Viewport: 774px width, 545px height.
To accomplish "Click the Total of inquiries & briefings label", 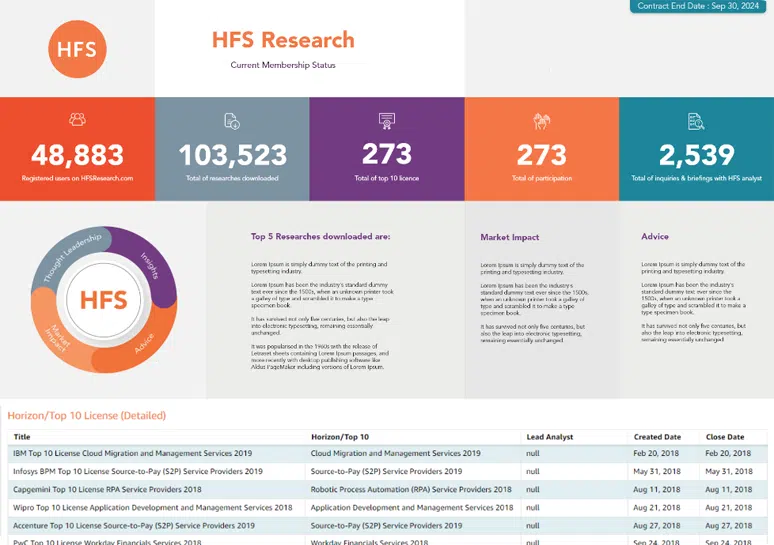I will point(697,178).
